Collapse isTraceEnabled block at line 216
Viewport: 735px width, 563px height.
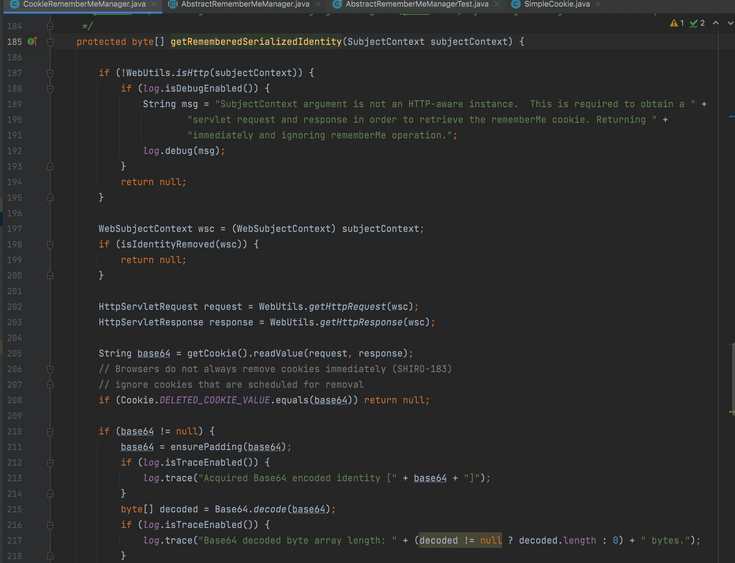(x=50, y=525)
